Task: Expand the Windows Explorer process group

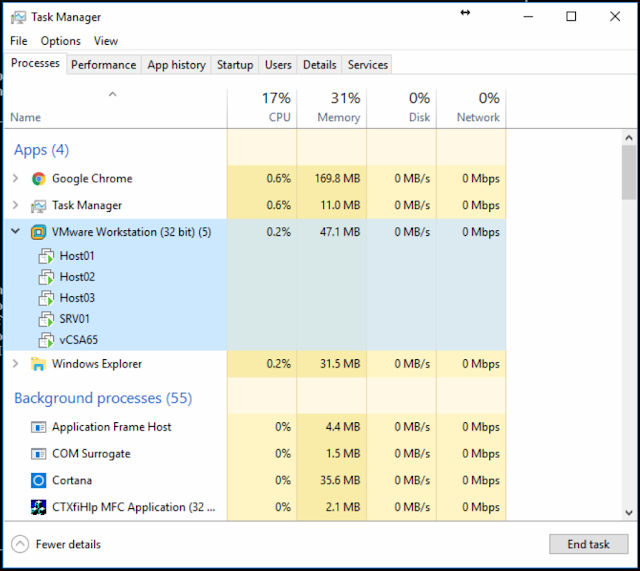Action: tap(16, 363)
